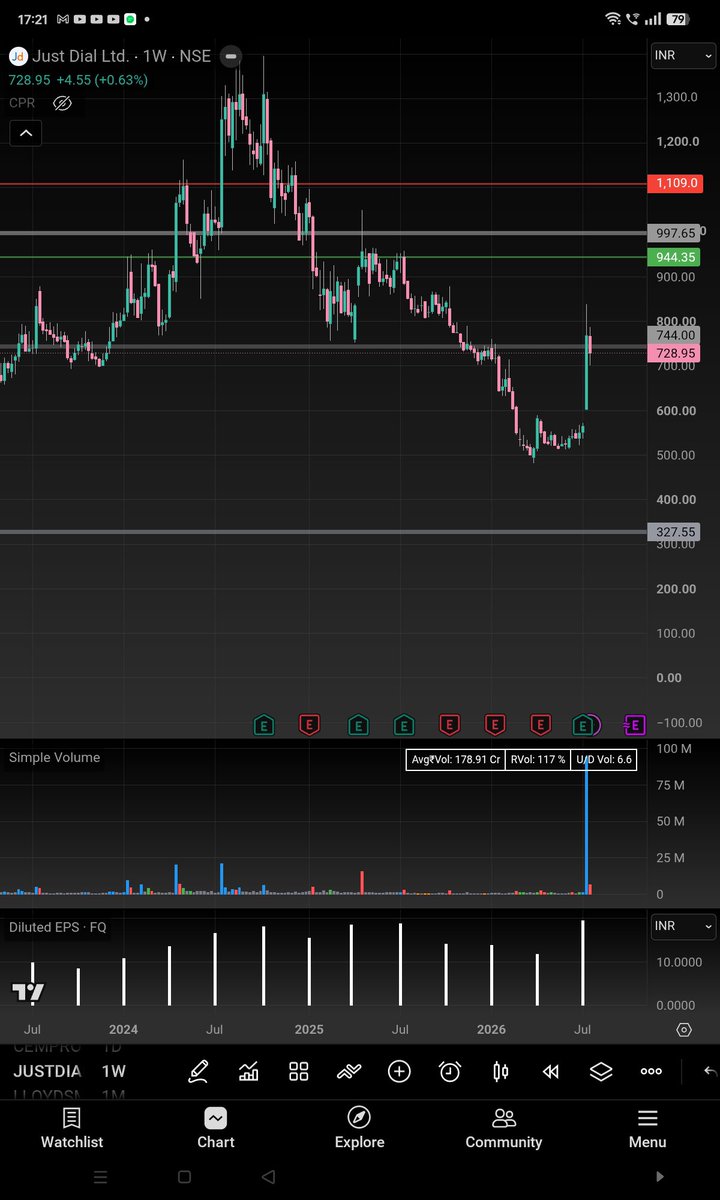720x1200 pixels.
Task: Open Android recent apps lines icon
Action: point(100,1177)
